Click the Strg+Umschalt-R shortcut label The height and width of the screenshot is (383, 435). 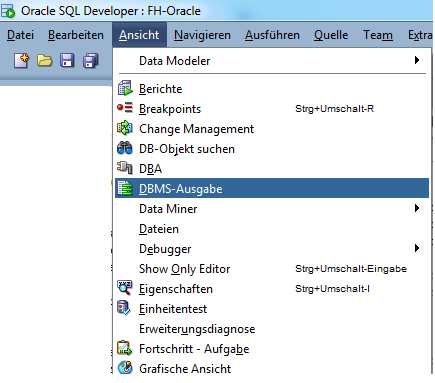pos(334,109)
